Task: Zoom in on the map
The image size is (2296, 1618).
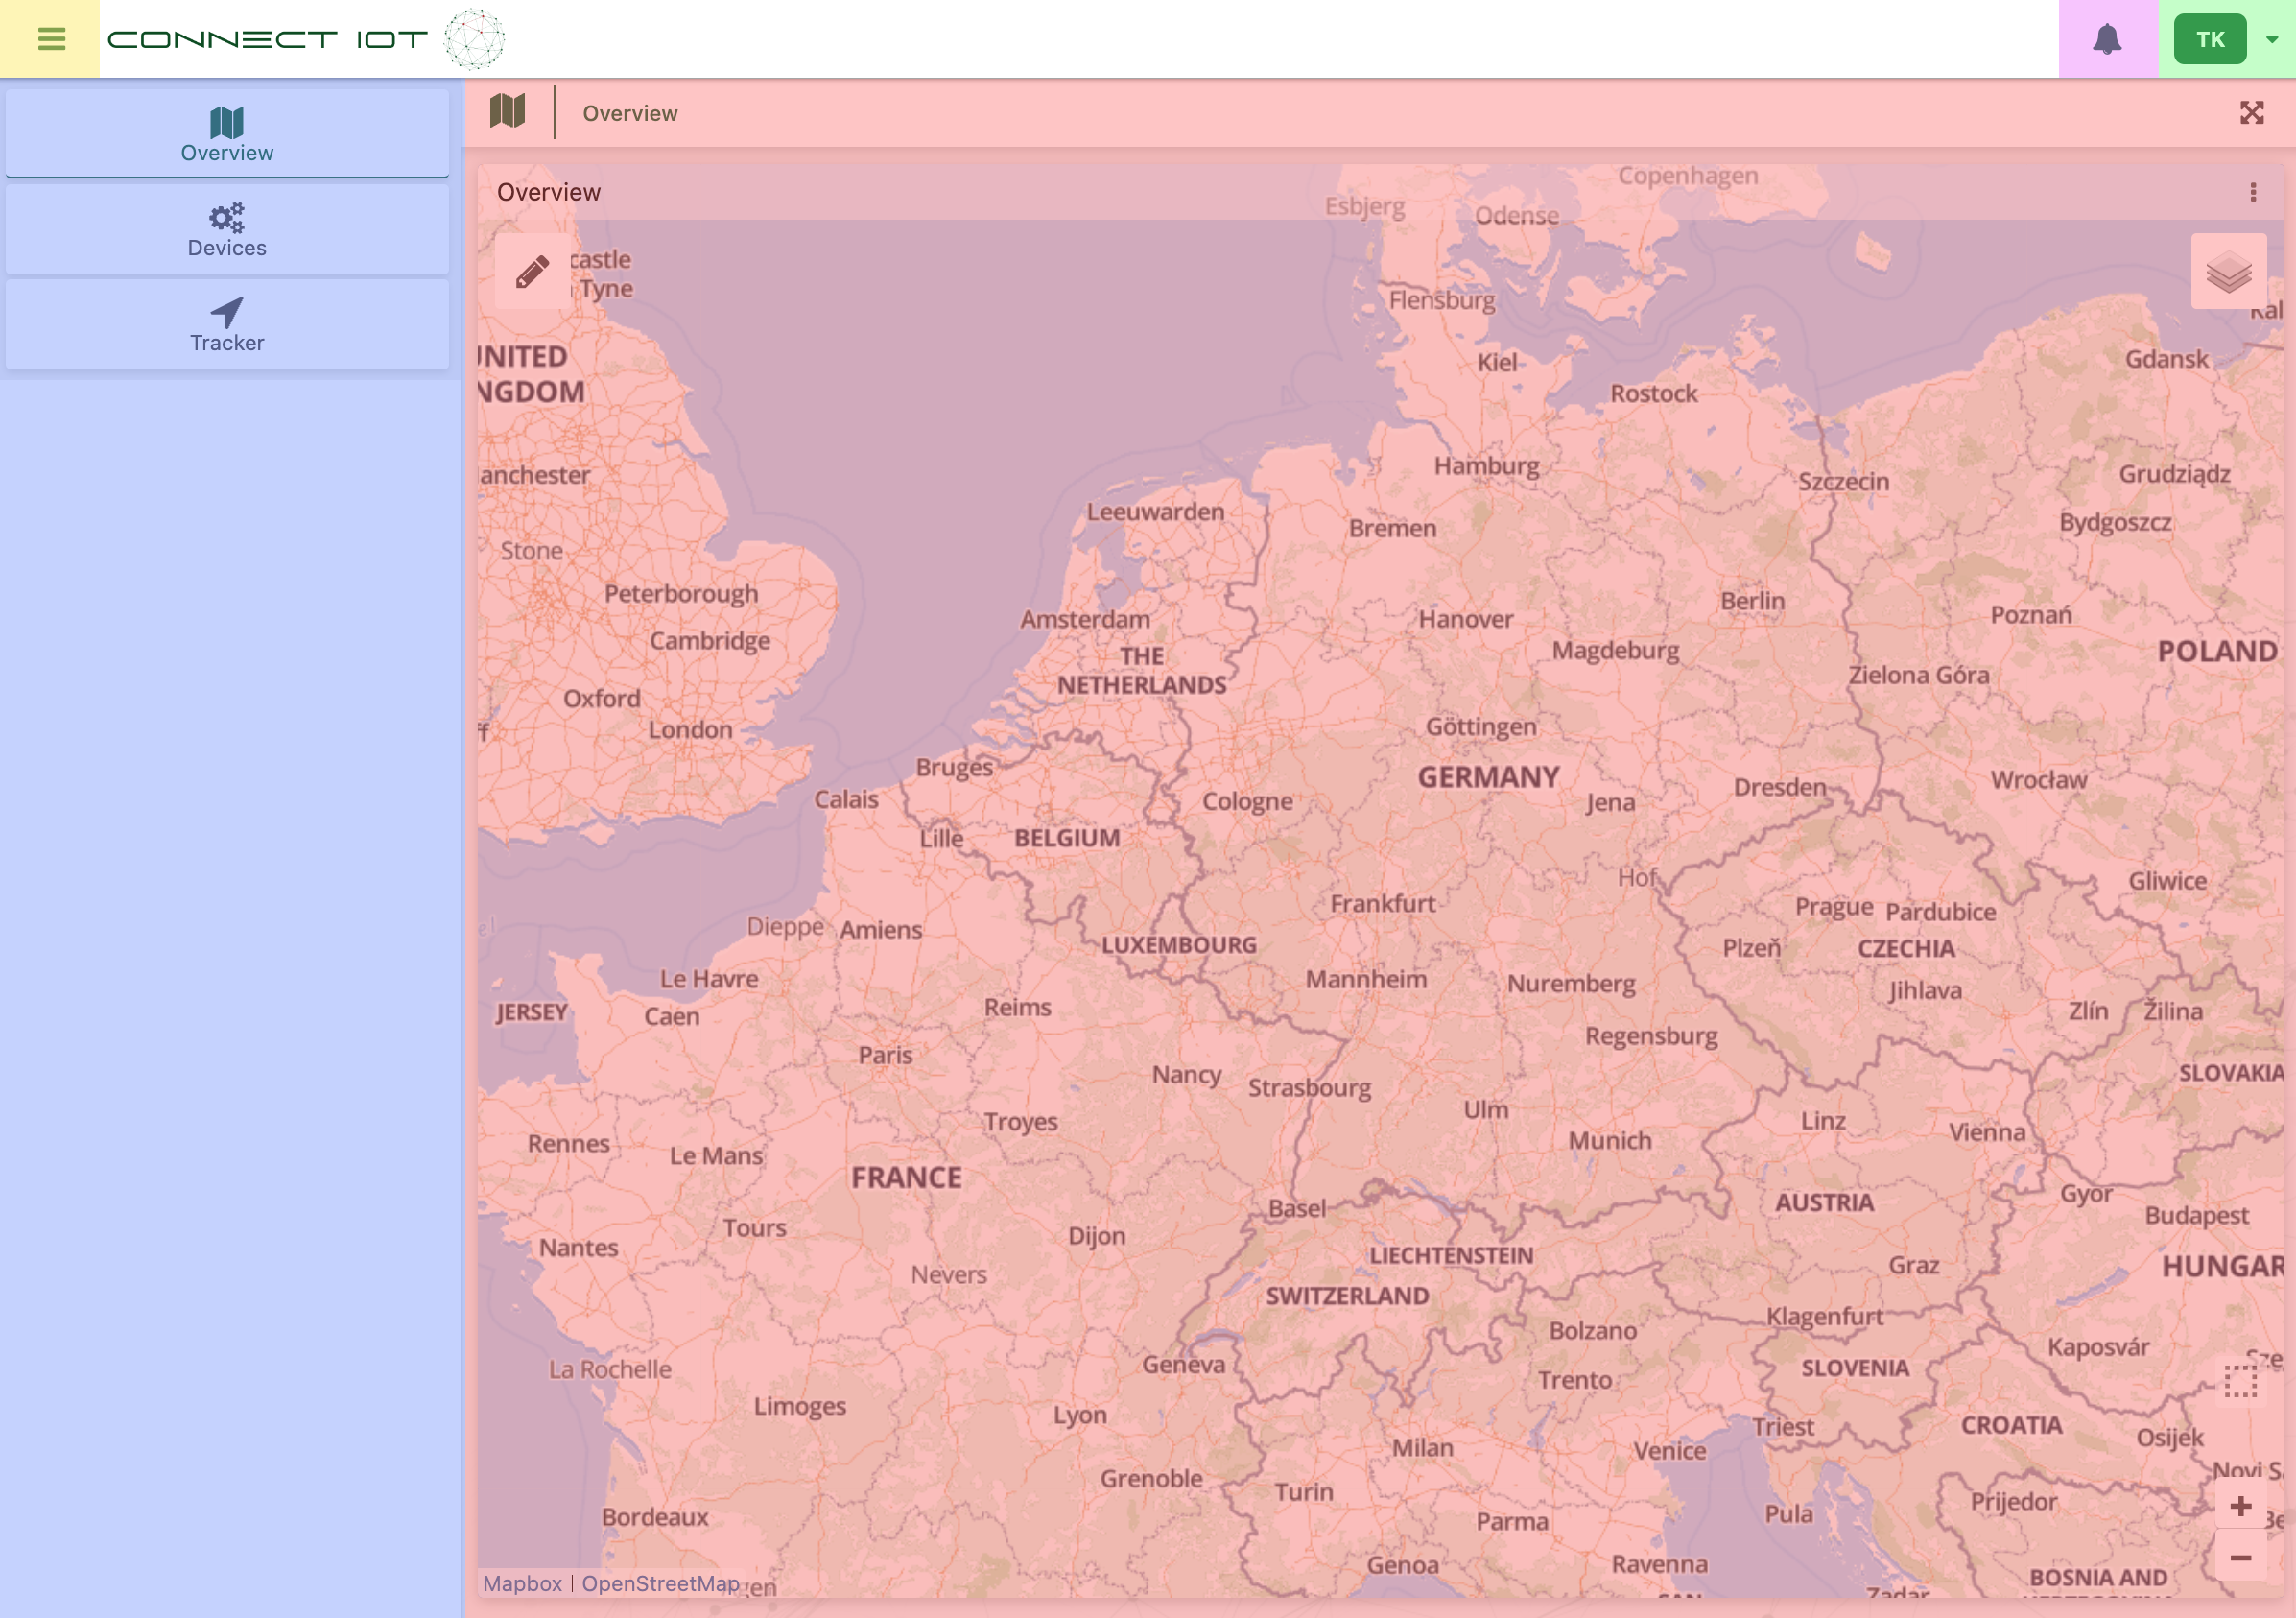Action: (2240, 1506)
